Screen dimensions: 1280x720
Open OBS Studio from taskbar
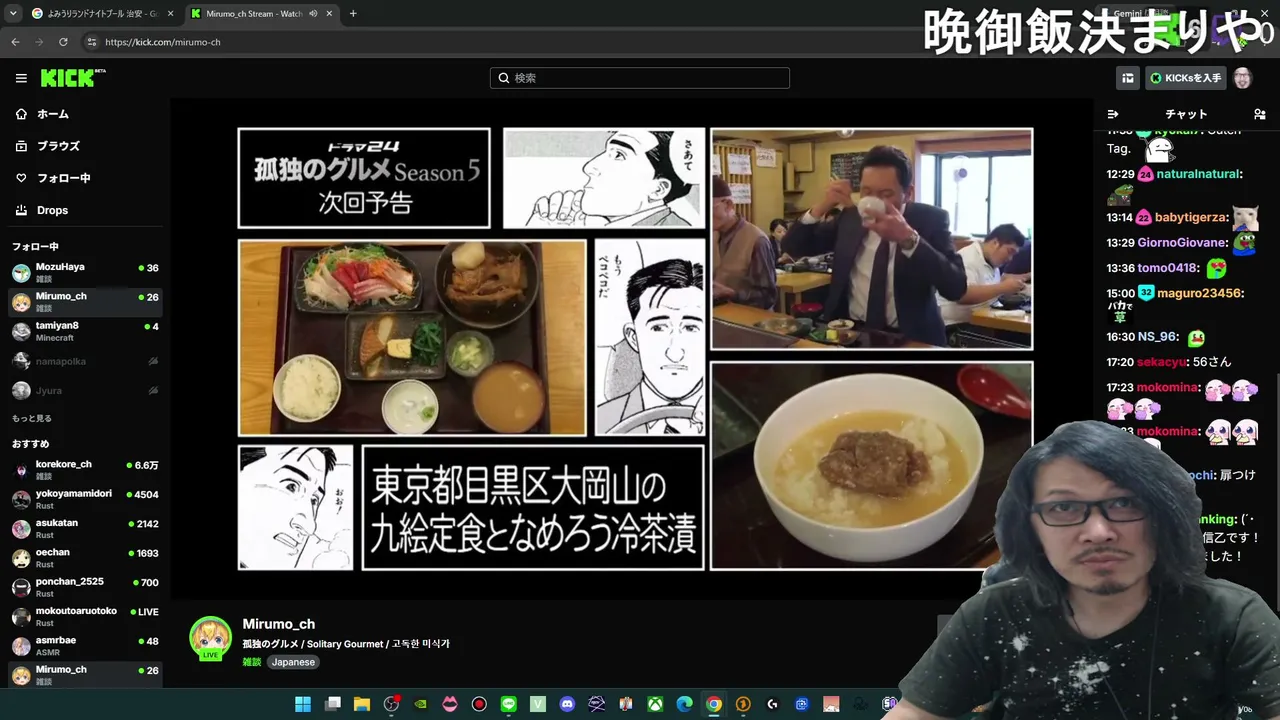pos(391,704)
